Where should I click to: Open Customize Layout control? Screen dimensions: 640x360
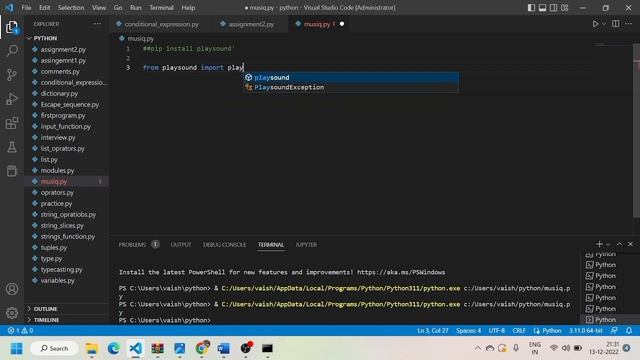coord(565,8)
